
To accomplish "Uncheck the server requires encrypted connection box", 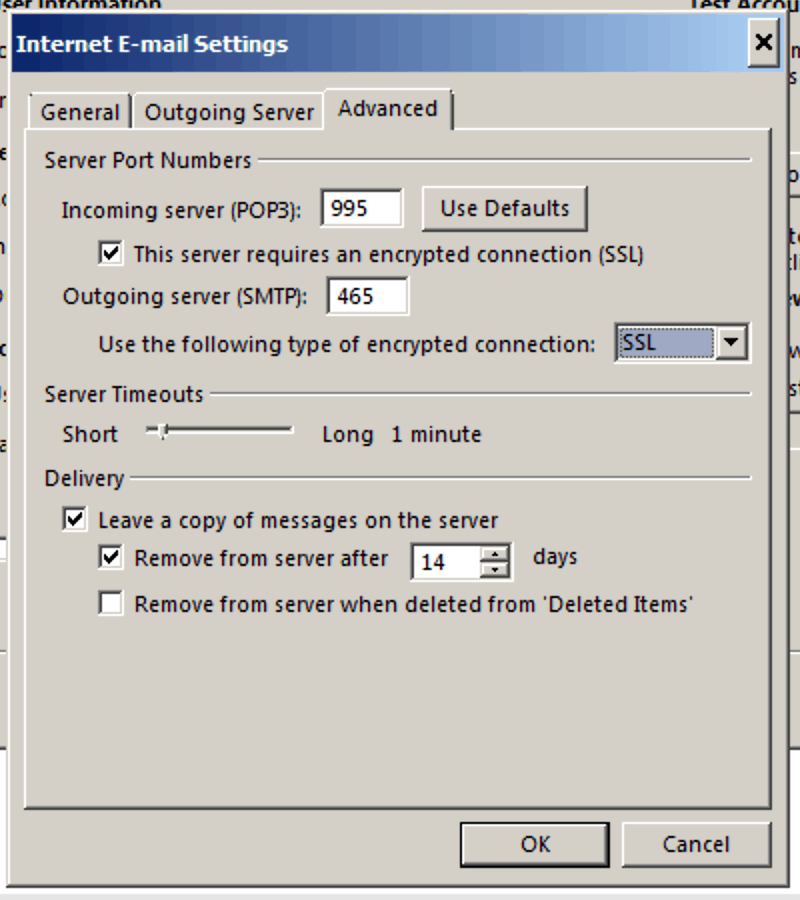I will pos(111,254).
